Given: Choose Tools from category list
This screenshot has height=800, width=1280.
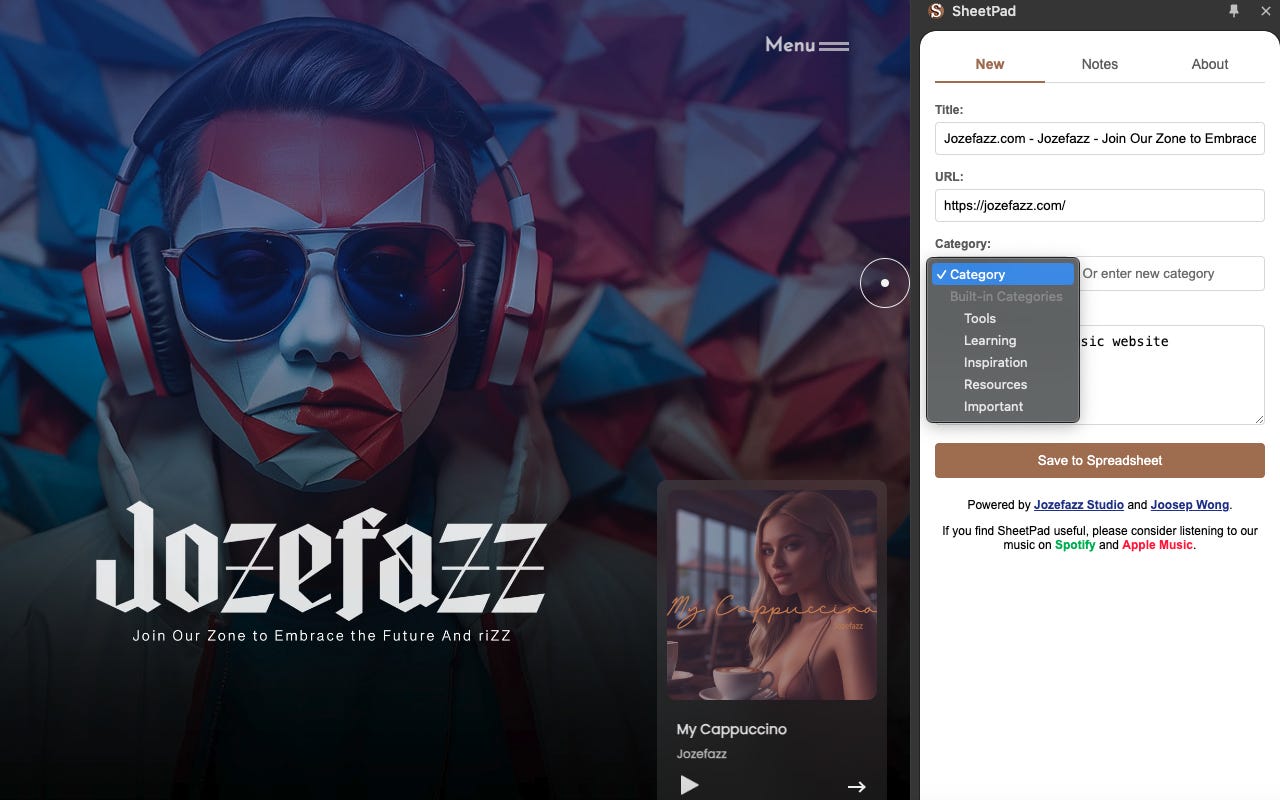Looking at the screenshot, I should click(1003, 318).
